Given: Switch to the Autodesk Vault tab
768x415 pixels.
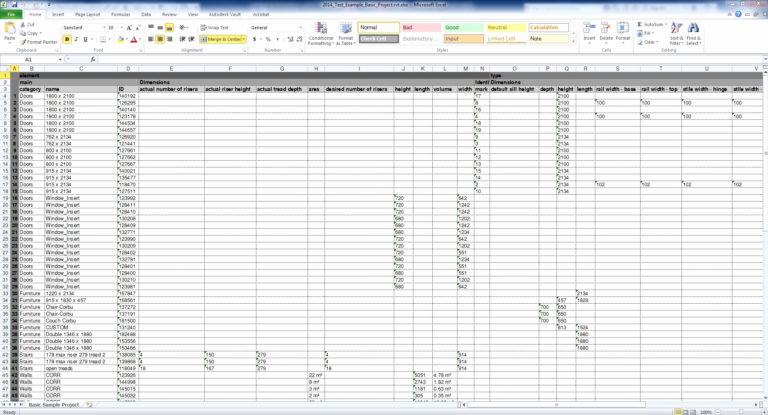Looking at the screenshot, I should point(224,15).
